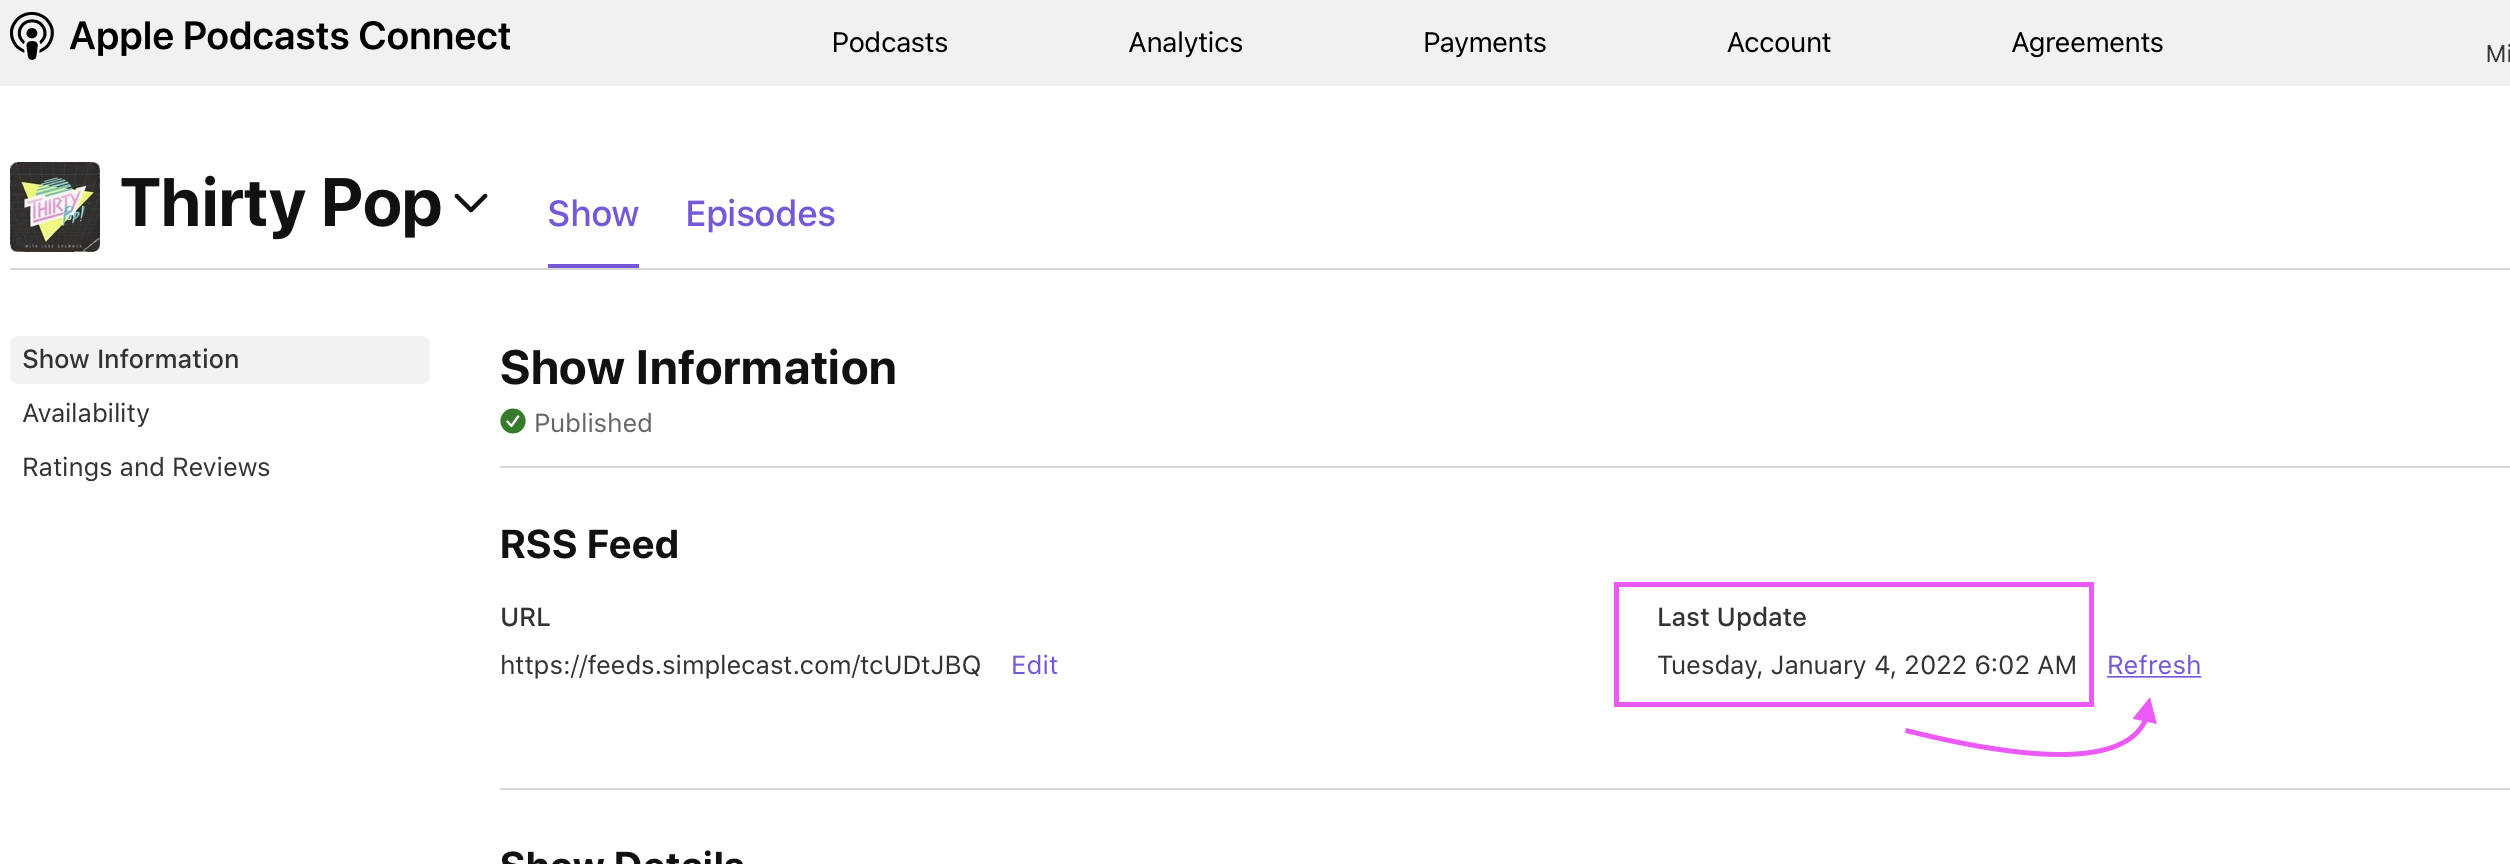Screen dimensions: 2510x864
Task: Click the Refresh link for the feed
Action: (x=2153, y=665)
